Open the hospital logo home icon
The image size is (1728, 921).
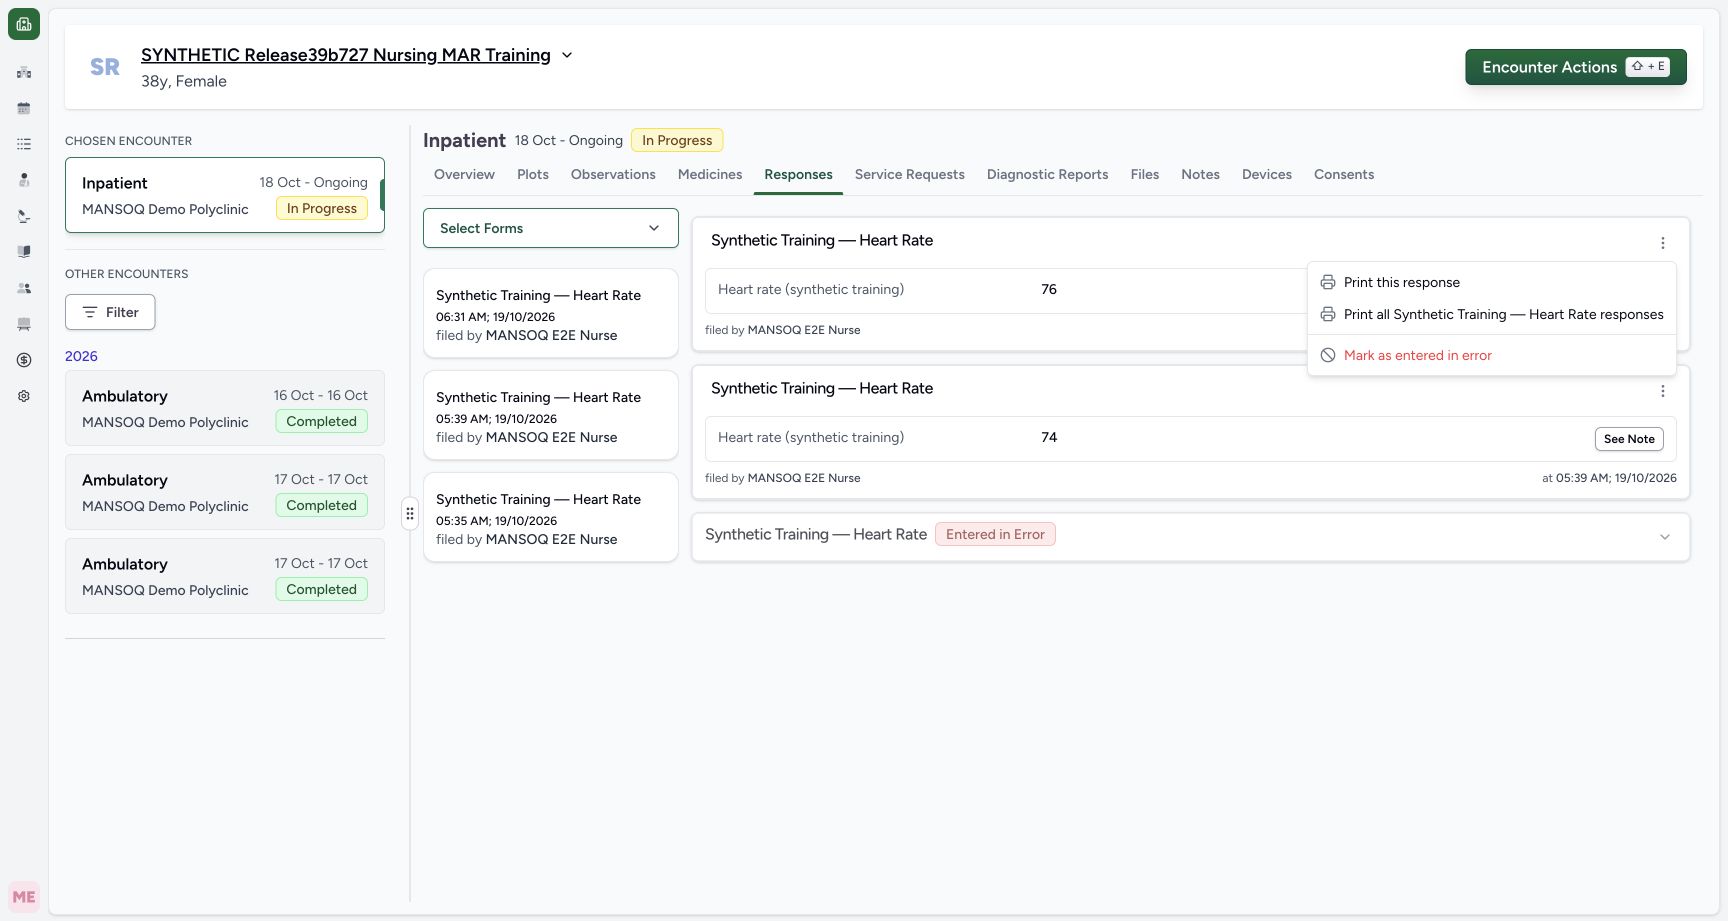24,24
